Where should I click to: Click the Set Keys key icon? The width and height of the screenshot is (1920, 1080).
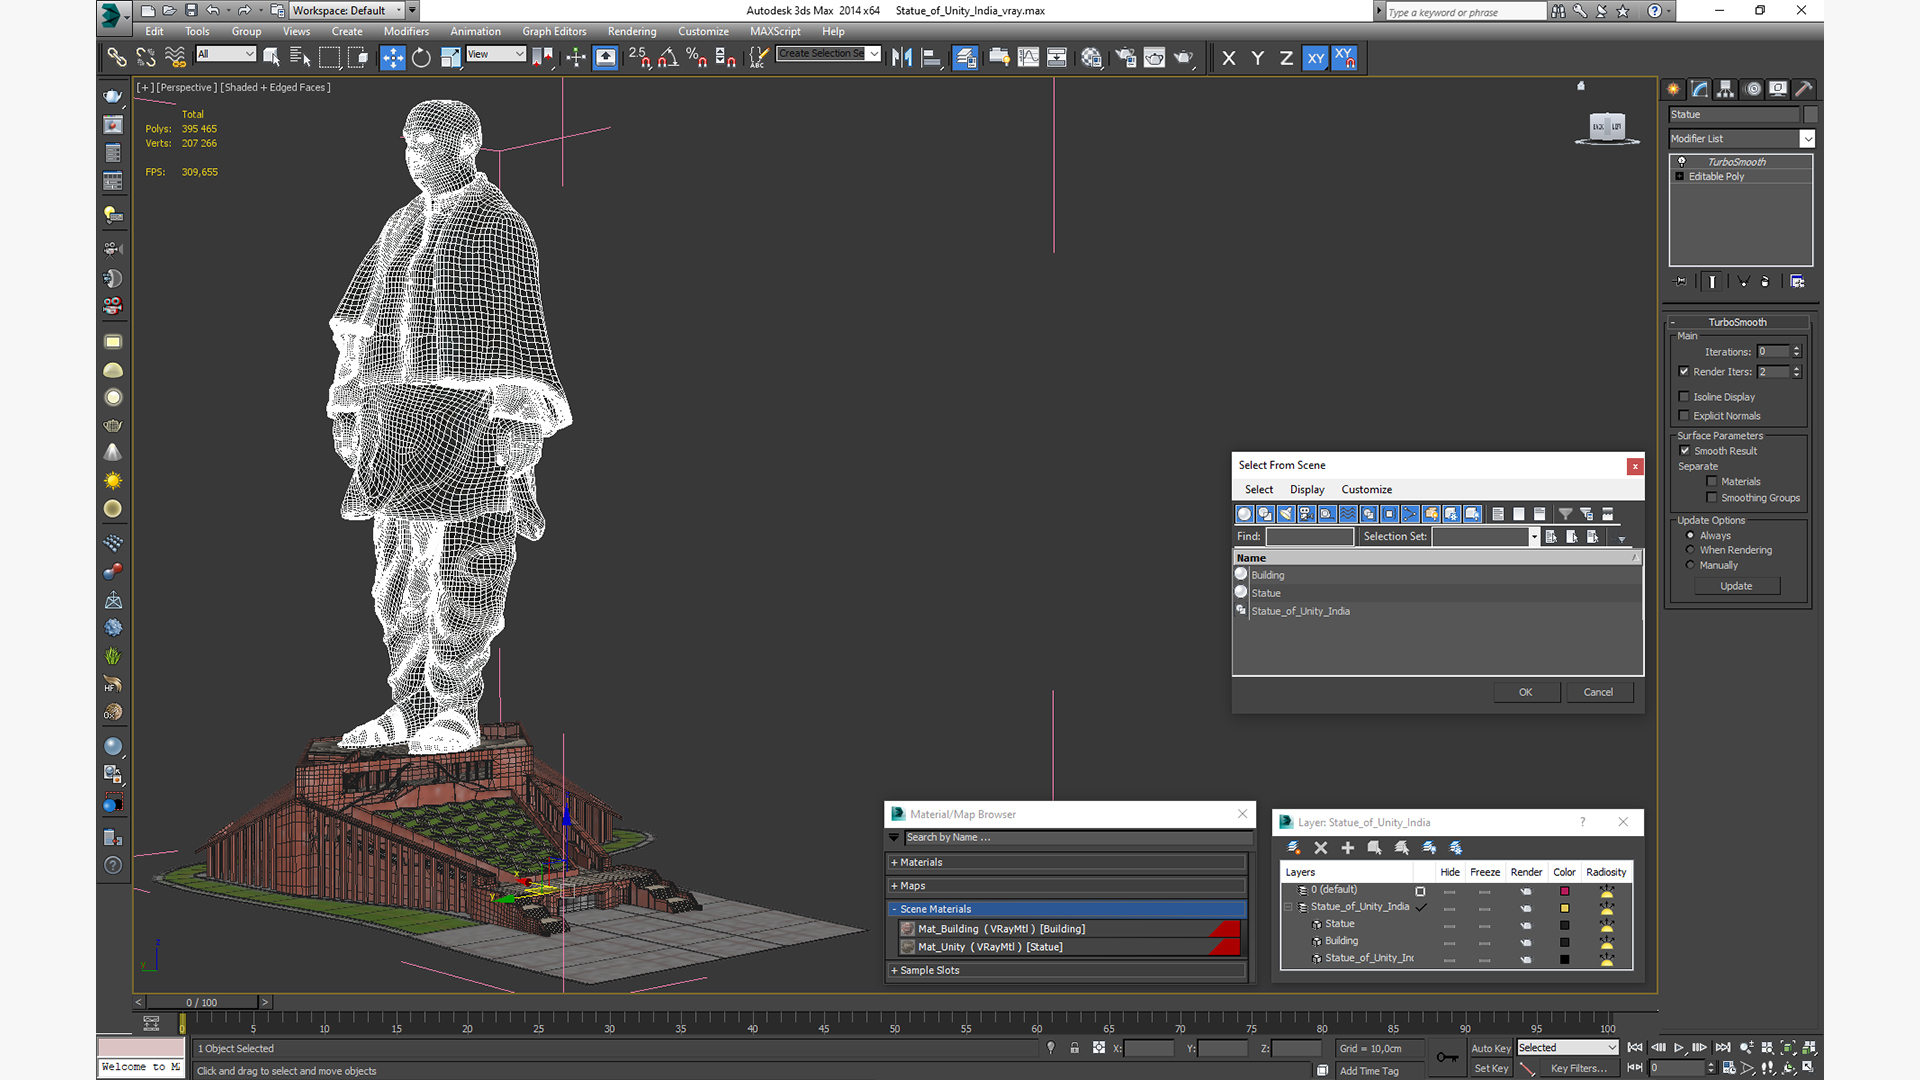pos(1447,1057)
